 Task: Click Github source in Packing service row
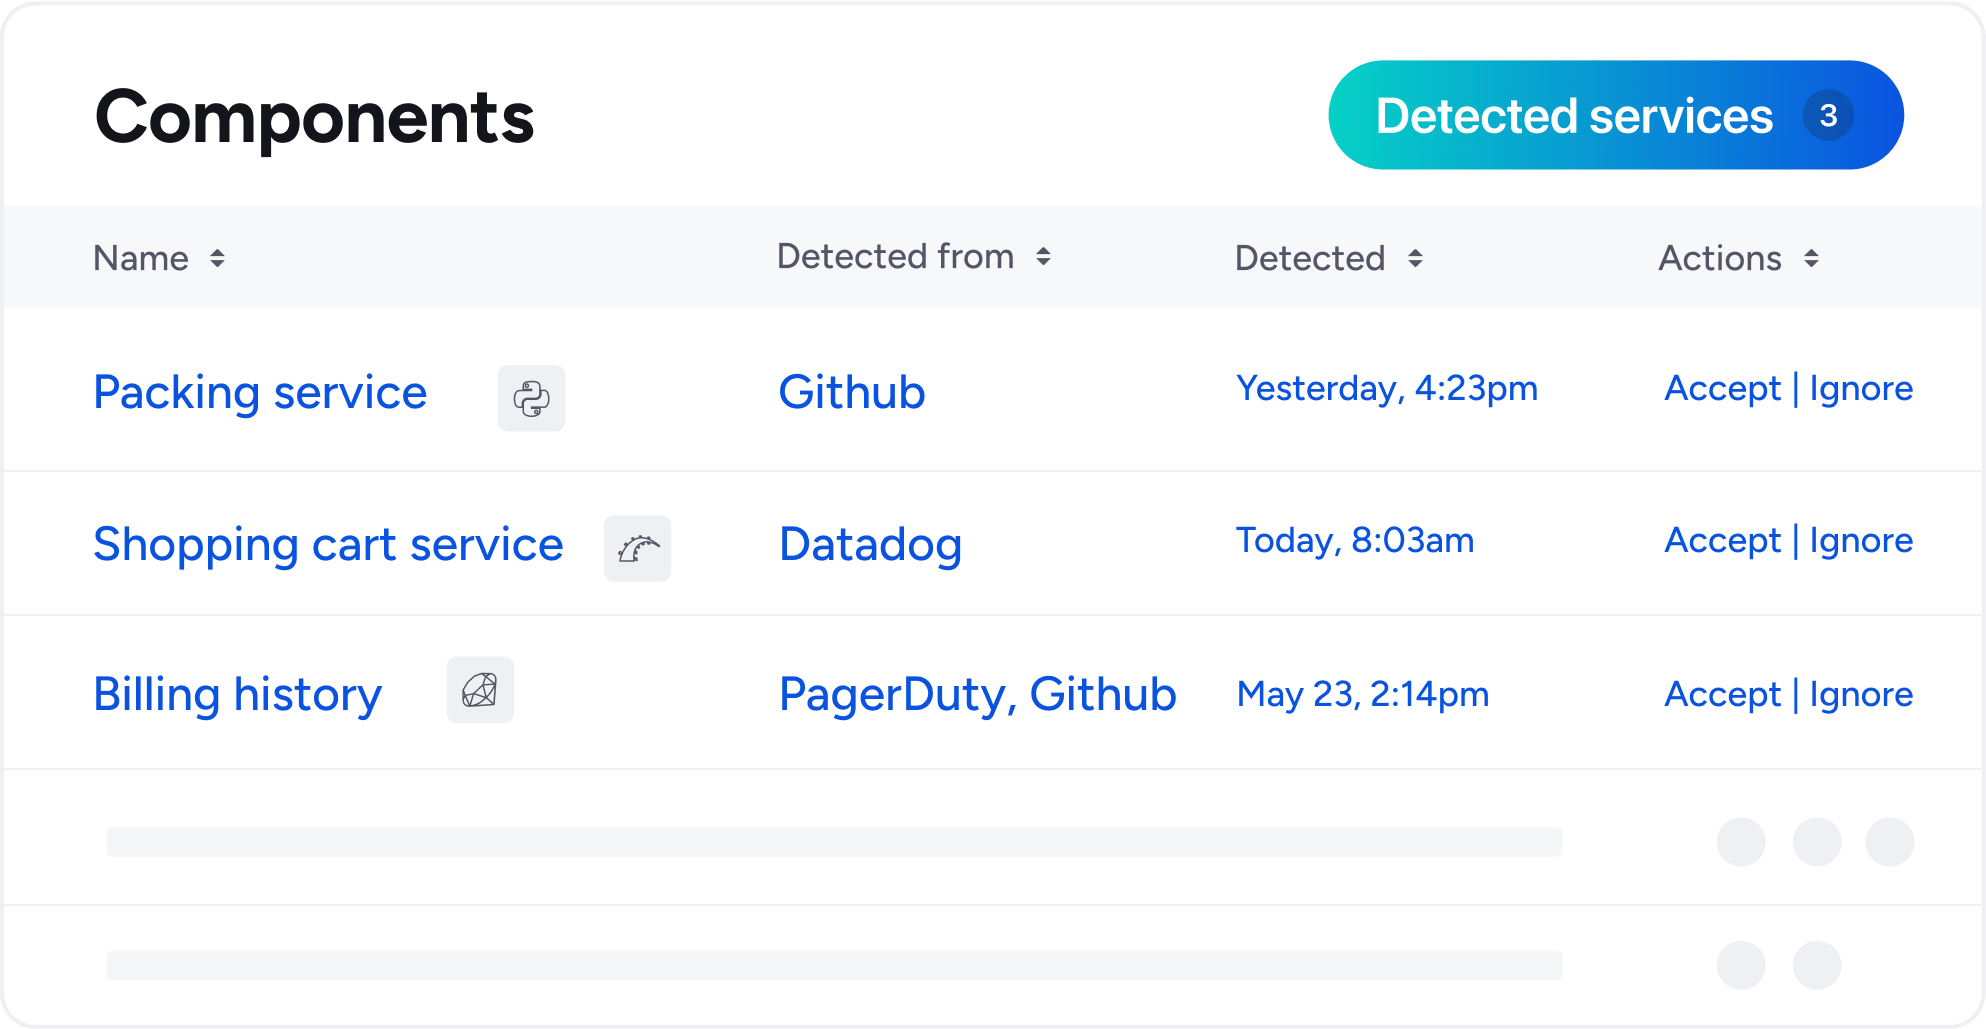pyautogui.click(x=852, y=392)
